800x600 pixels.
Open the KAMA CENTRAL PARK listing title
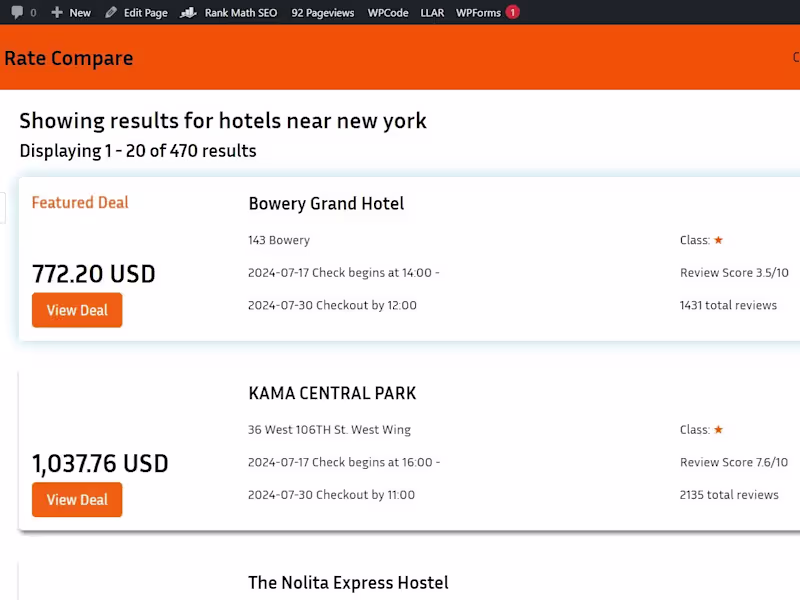tap(332, 394)
